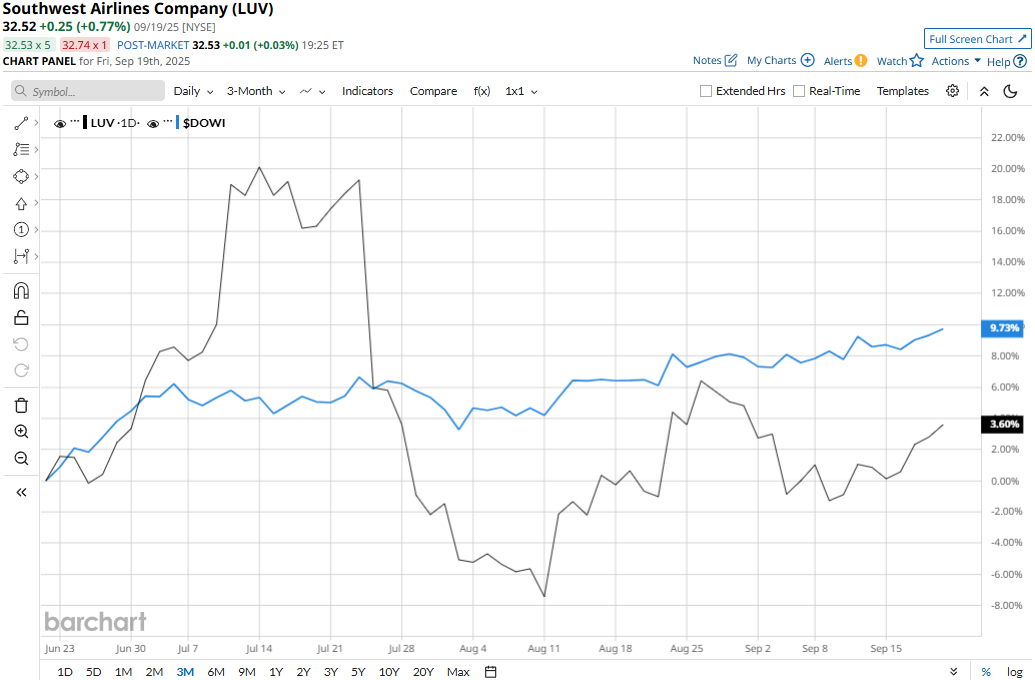The width and height of the screenshot is (1035, 680).
Task: Select the price range measure tool
Action: [21, 255]
